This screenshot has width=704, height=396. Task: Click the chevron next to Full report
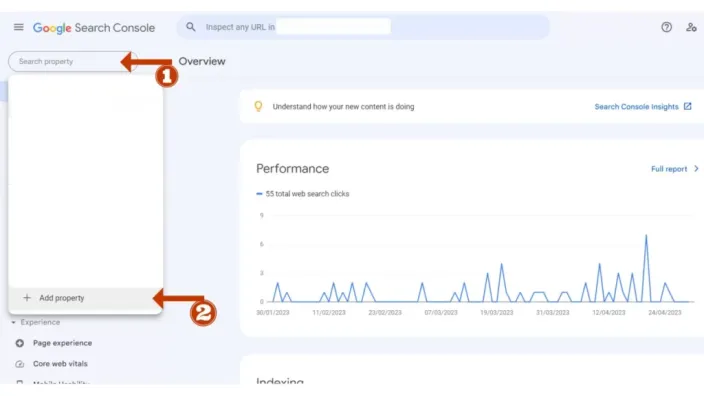pos(696,169)
